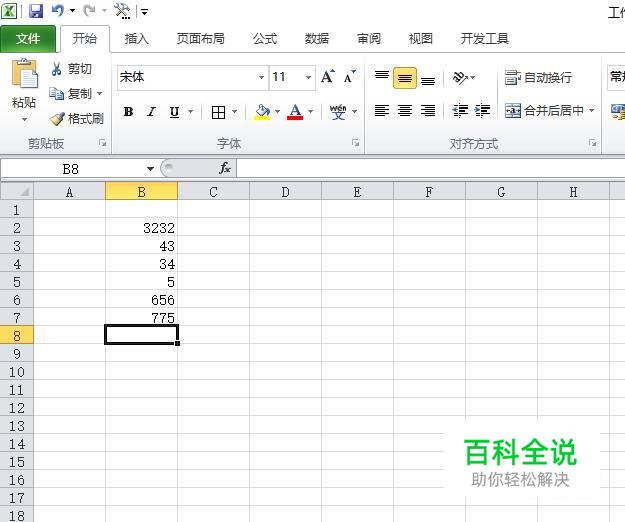The width and height of the screenshot is (625, 522).
Task: Click the Increase Indent icon
Action: click(x=483, y=110)
